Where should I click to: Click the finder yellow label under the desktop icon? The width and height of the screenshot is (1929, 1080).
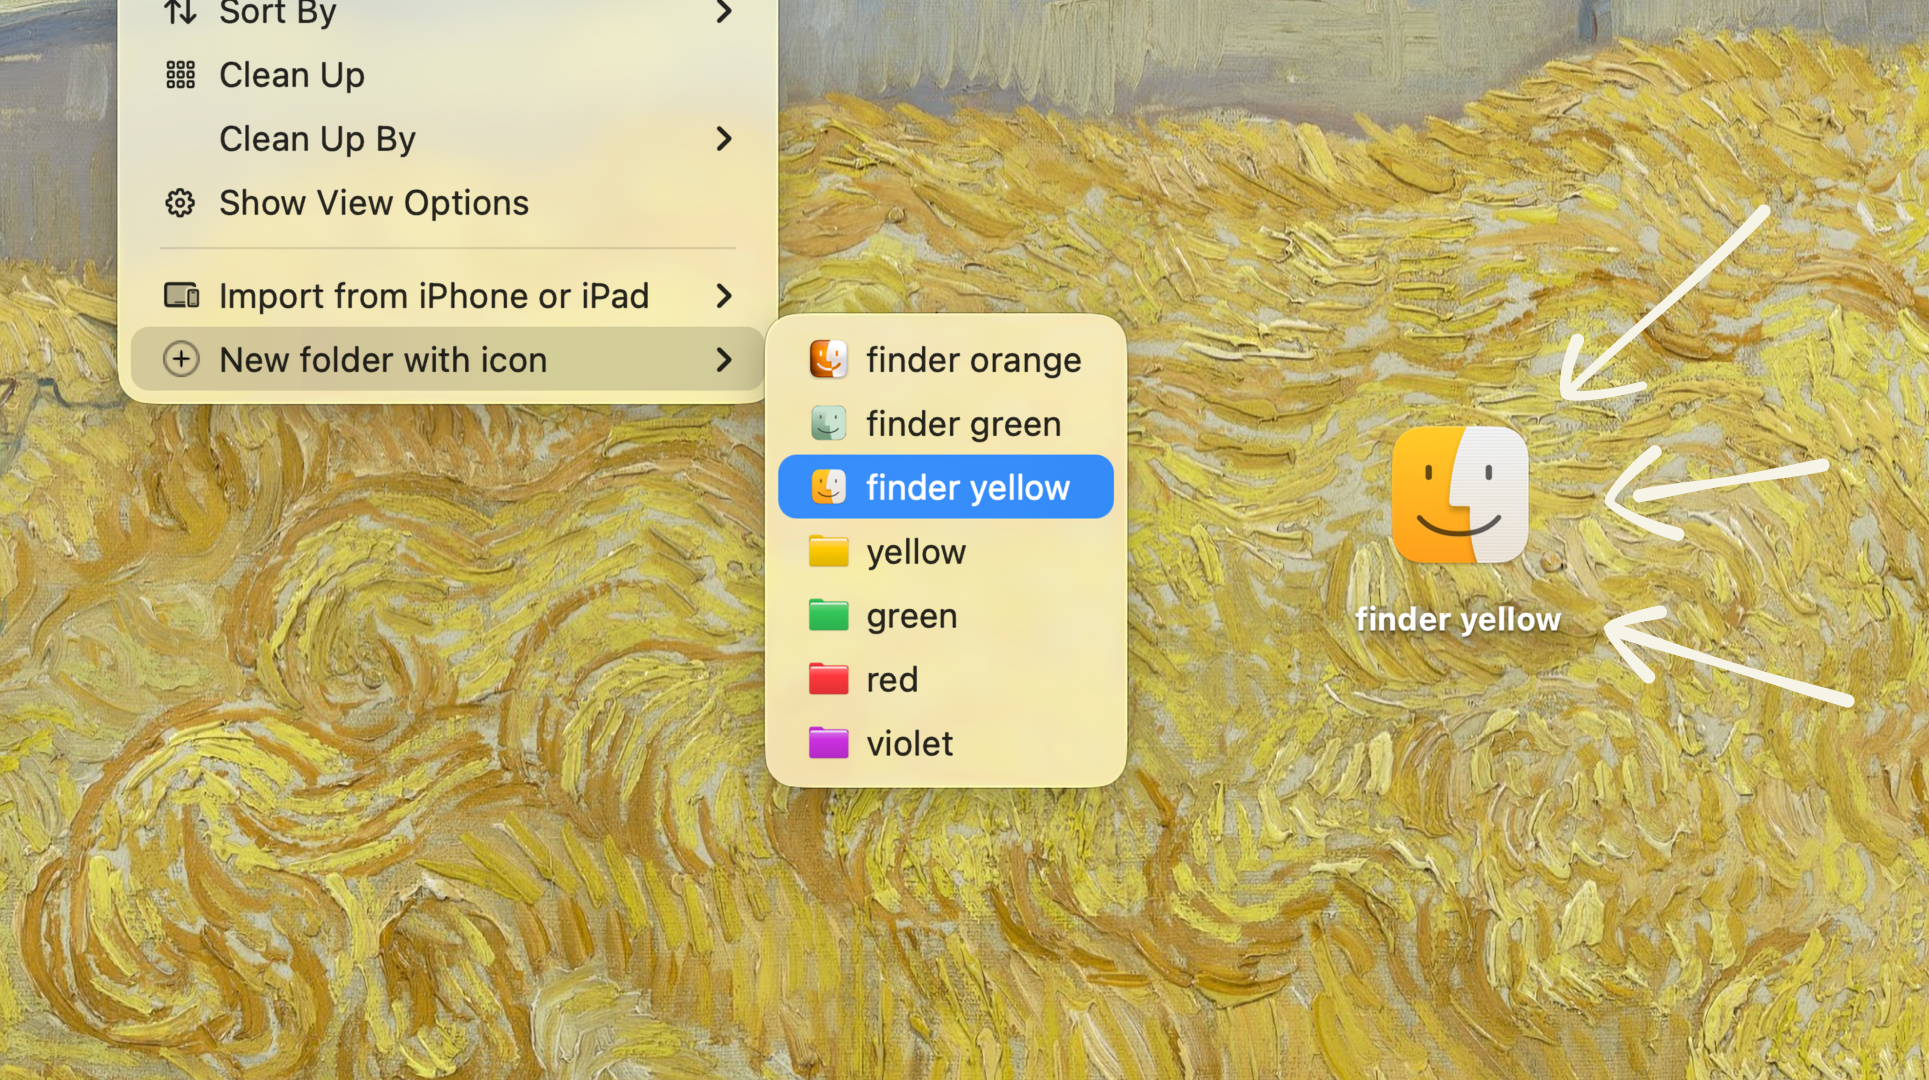(x=1458, y=618)
